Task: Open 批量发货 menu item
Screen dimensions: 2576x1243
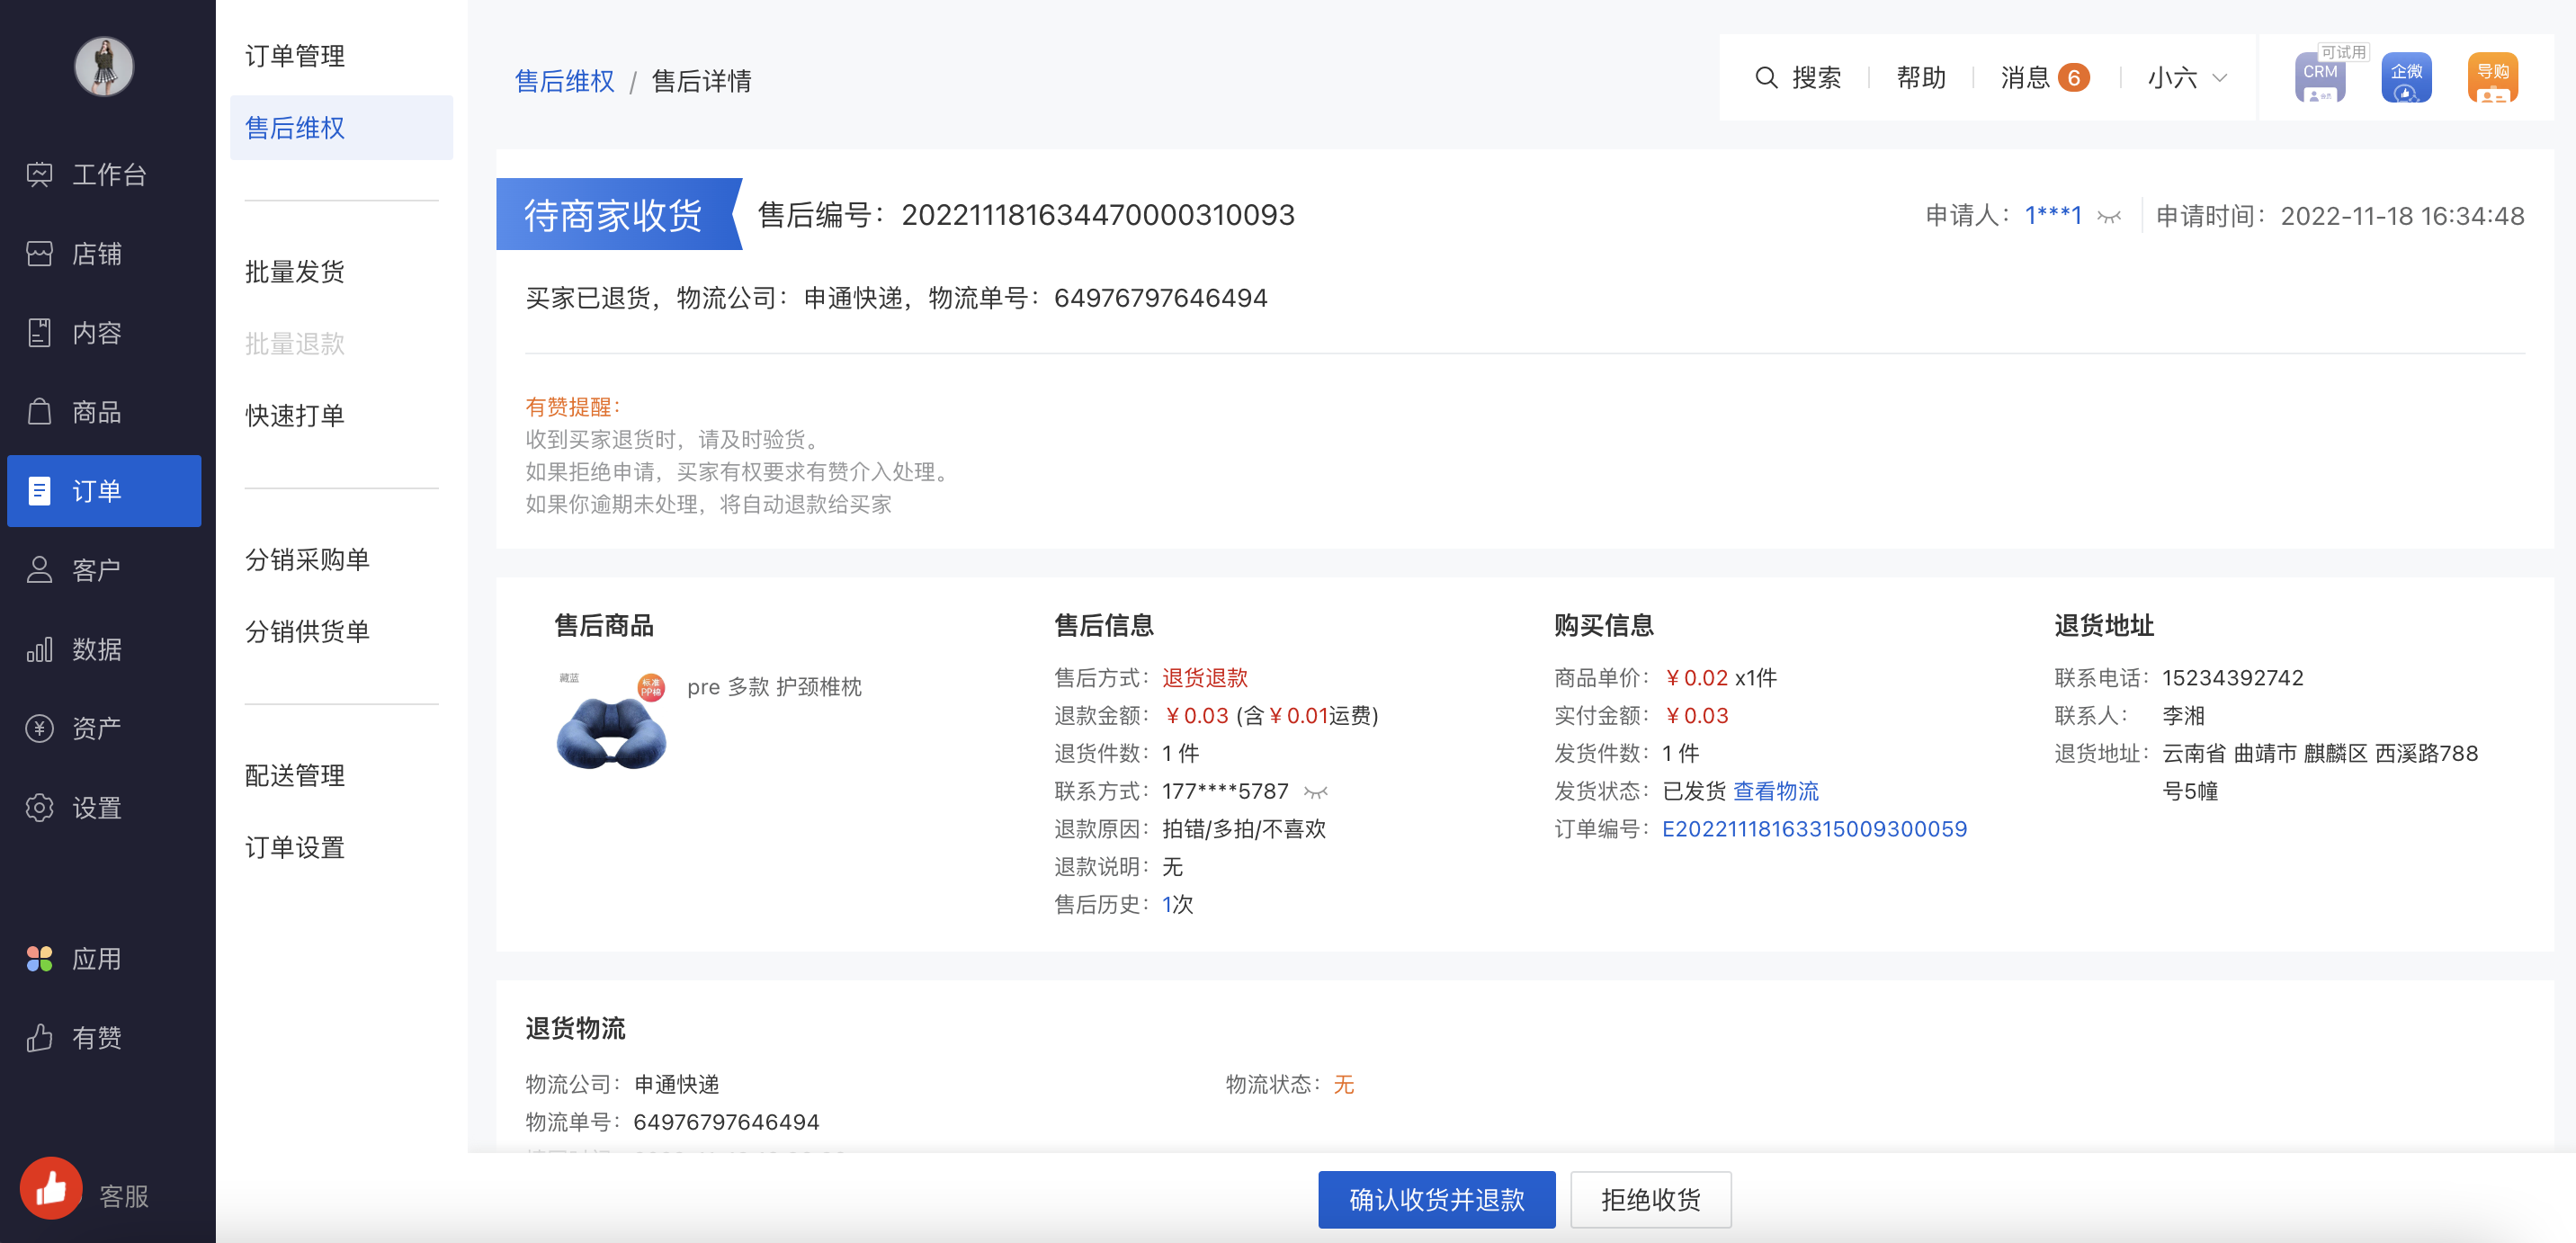Action: pyautogui.click(x=295, y=272)
